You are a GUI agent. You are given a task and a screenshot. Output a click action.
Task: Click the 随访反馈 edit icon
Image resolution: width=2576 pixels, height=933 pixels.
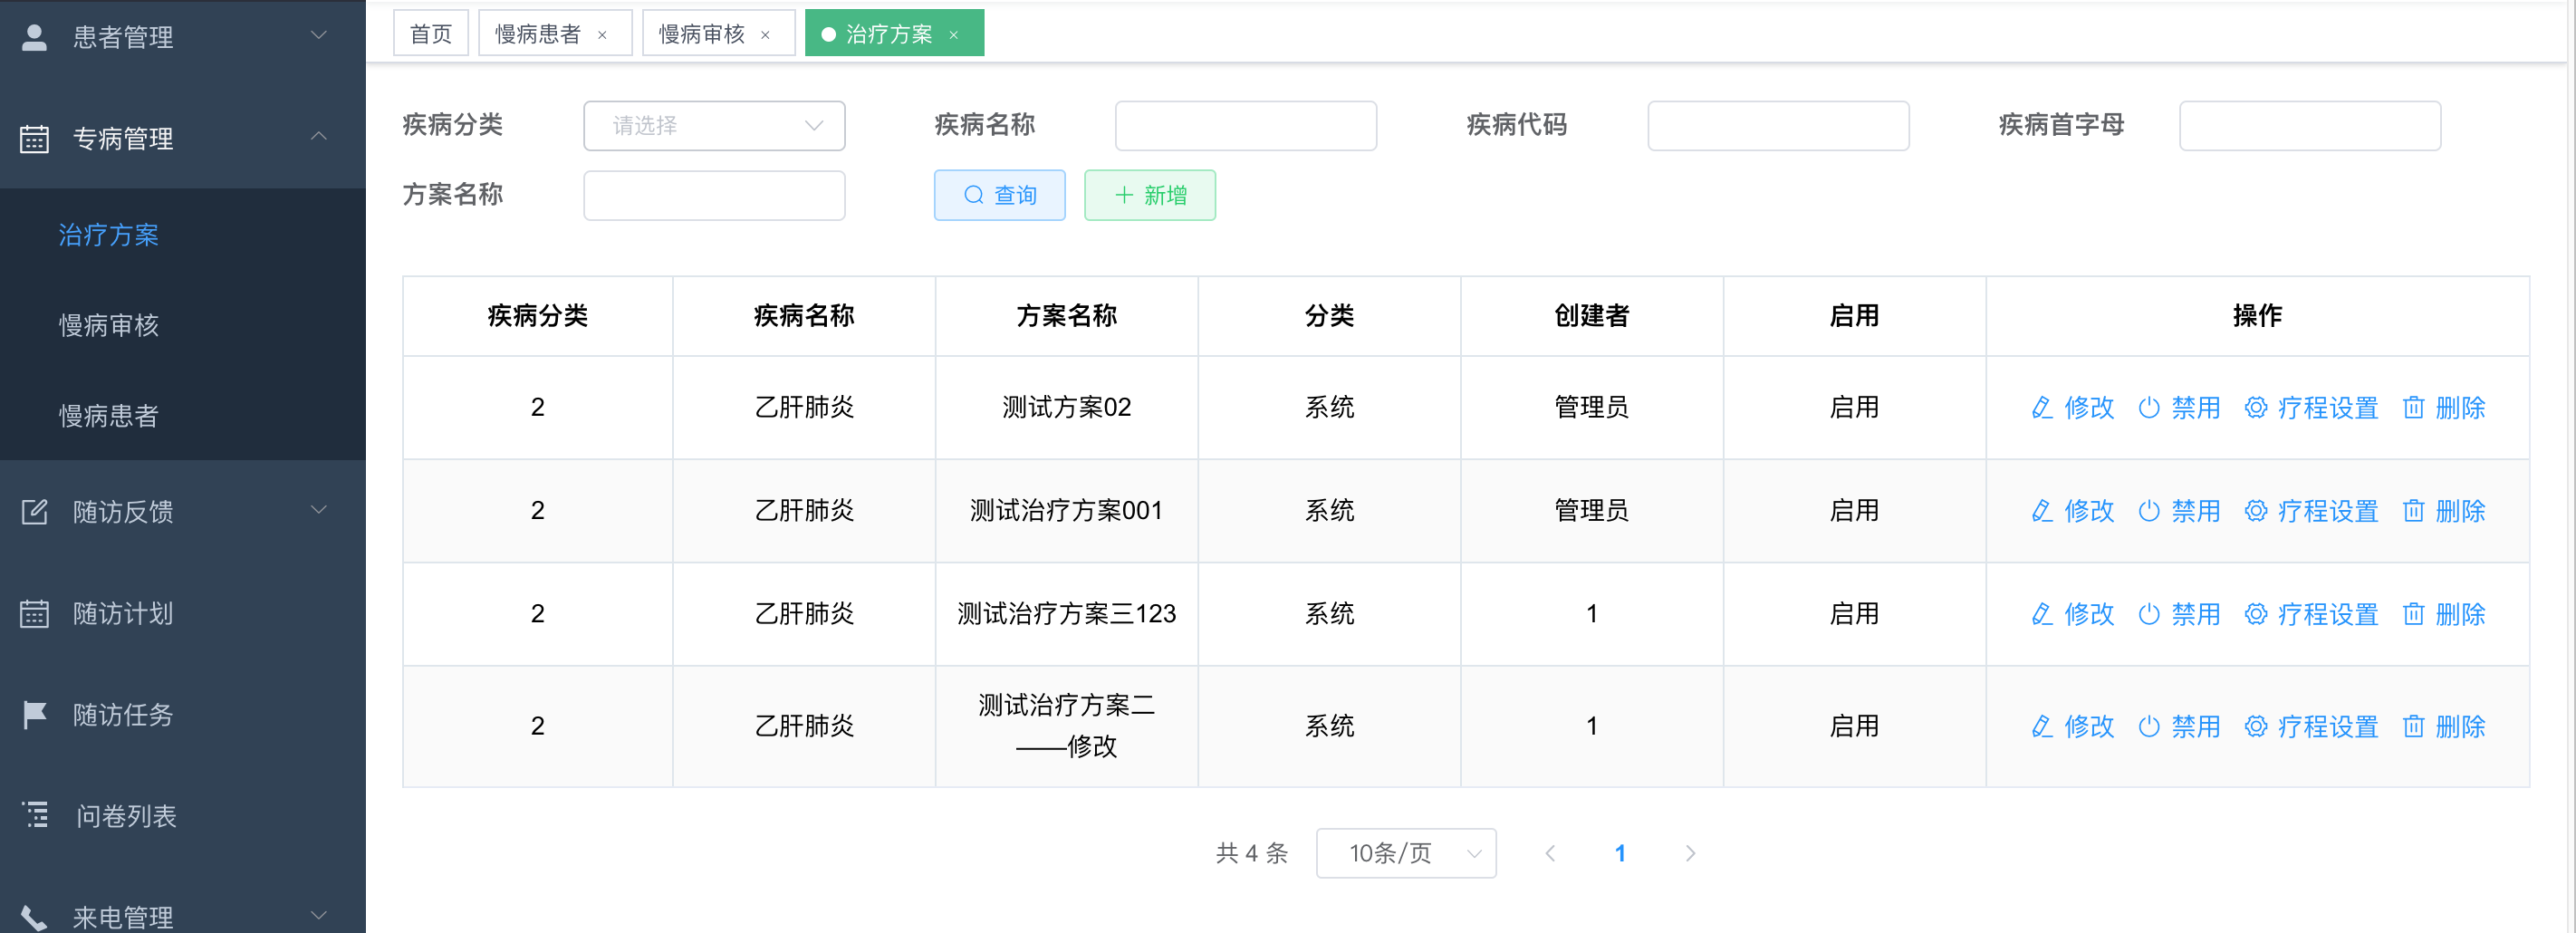click(34, 512)
